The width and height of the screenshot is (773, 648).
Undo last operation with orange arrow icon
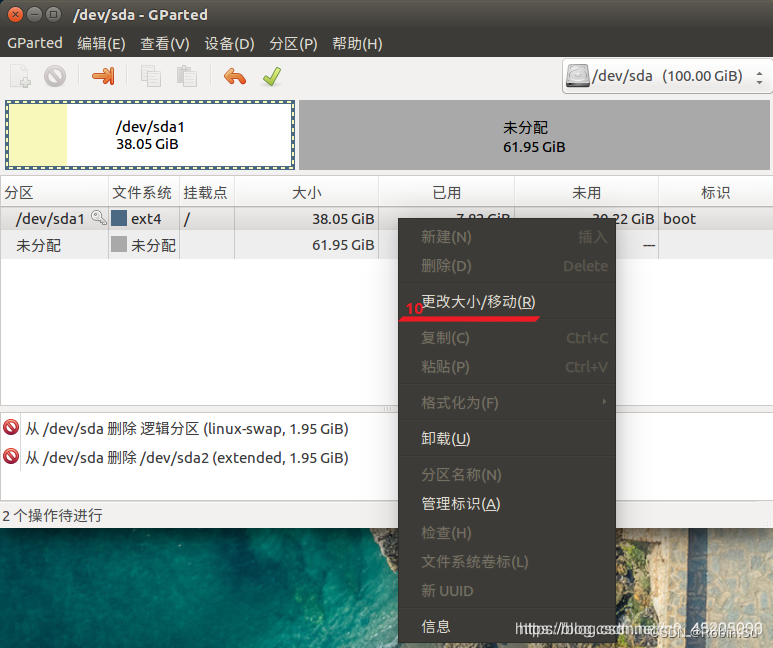coord(235,76)
